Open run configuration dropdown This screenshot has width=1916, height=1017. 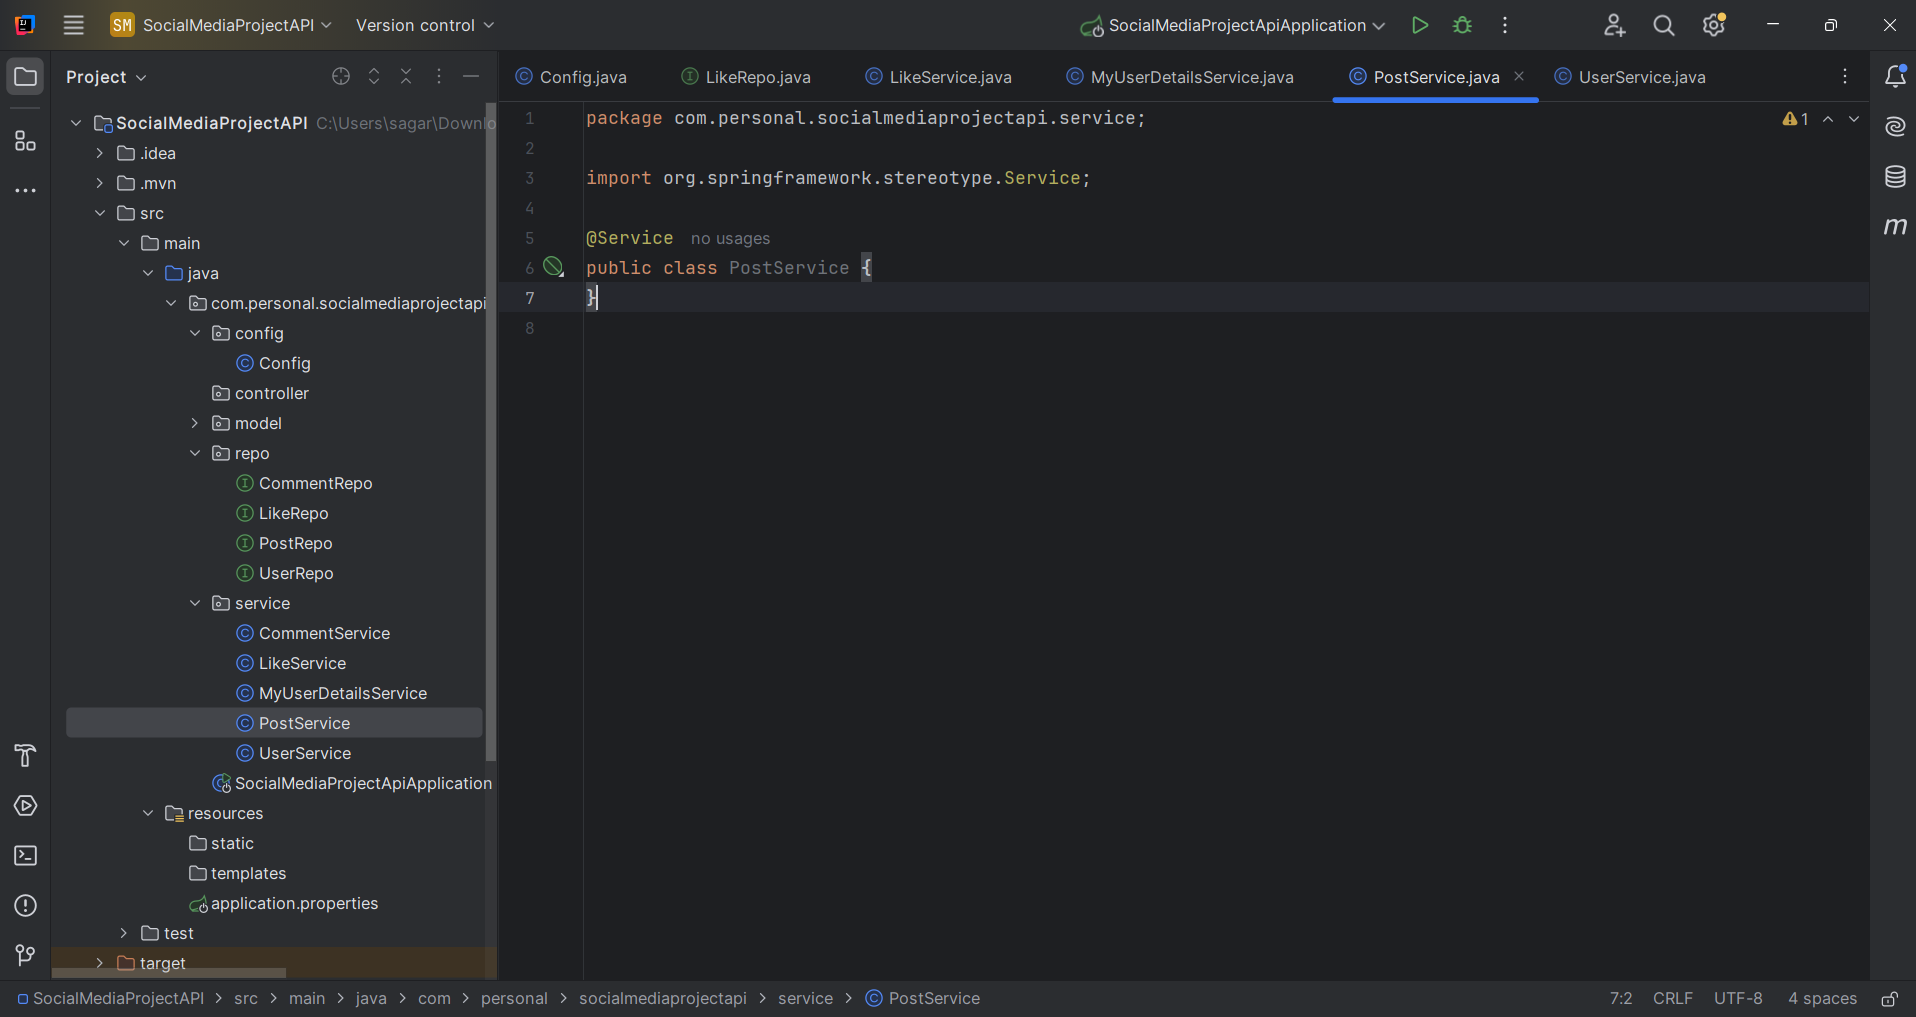(x=1233, y=25)
